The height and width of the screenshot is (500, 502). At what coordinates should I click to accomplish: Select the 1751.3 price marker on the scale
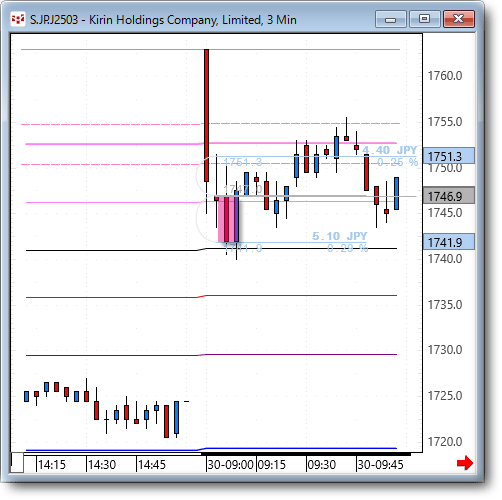click(449, 156)
